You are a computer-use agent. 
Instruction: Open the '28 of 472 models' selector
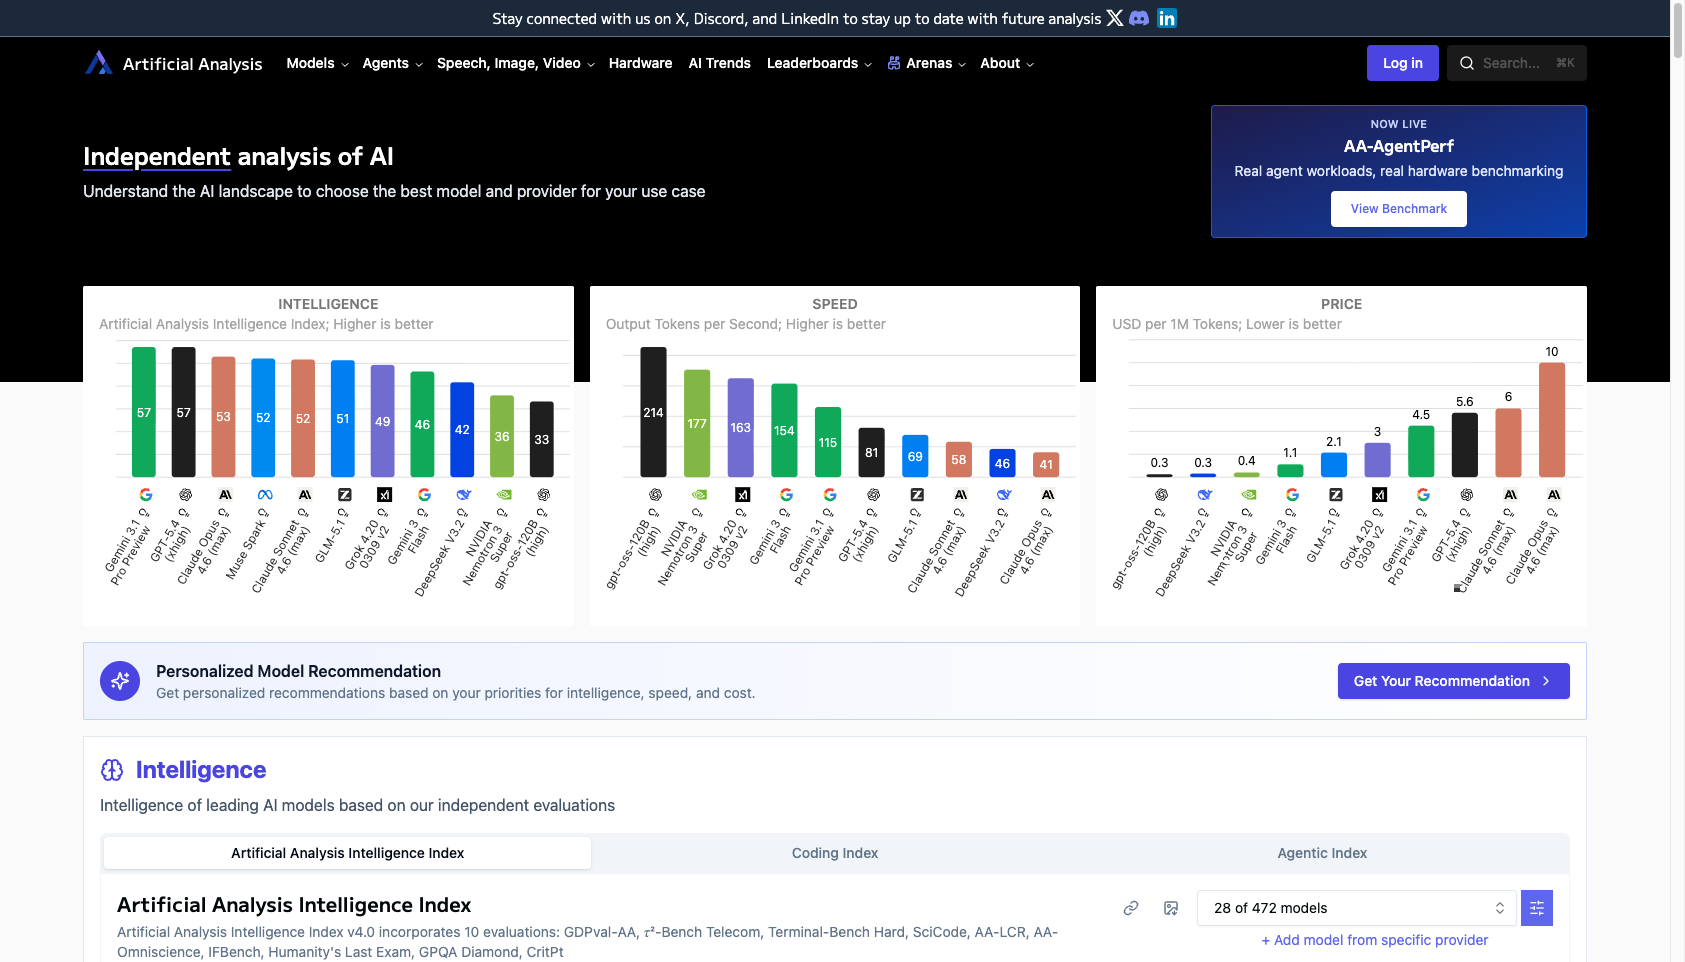(1357, 908)
